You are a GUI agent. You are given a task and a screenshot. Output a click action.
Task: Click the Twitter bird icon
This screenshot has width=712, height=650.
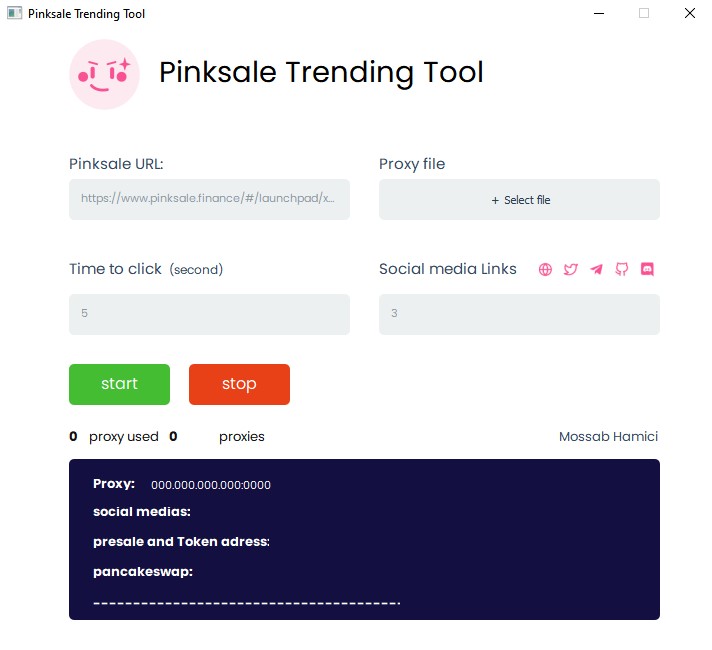click(570, 269)
